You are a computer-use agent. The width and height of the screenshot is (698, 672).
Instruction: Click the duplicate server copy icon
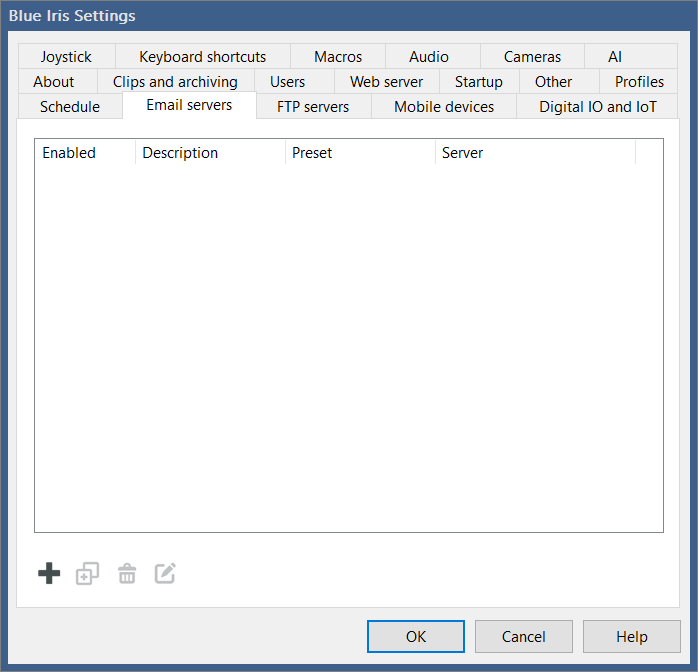coord(87,573)
